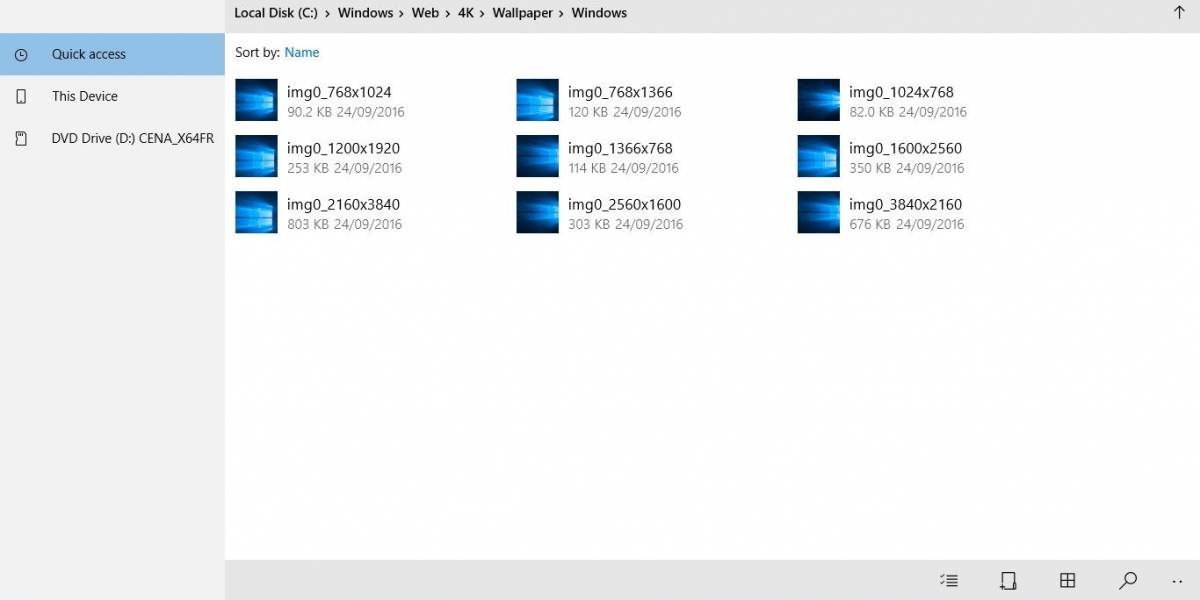
Task: Switch layout using grid view icon
Action: coord(1068,580)
